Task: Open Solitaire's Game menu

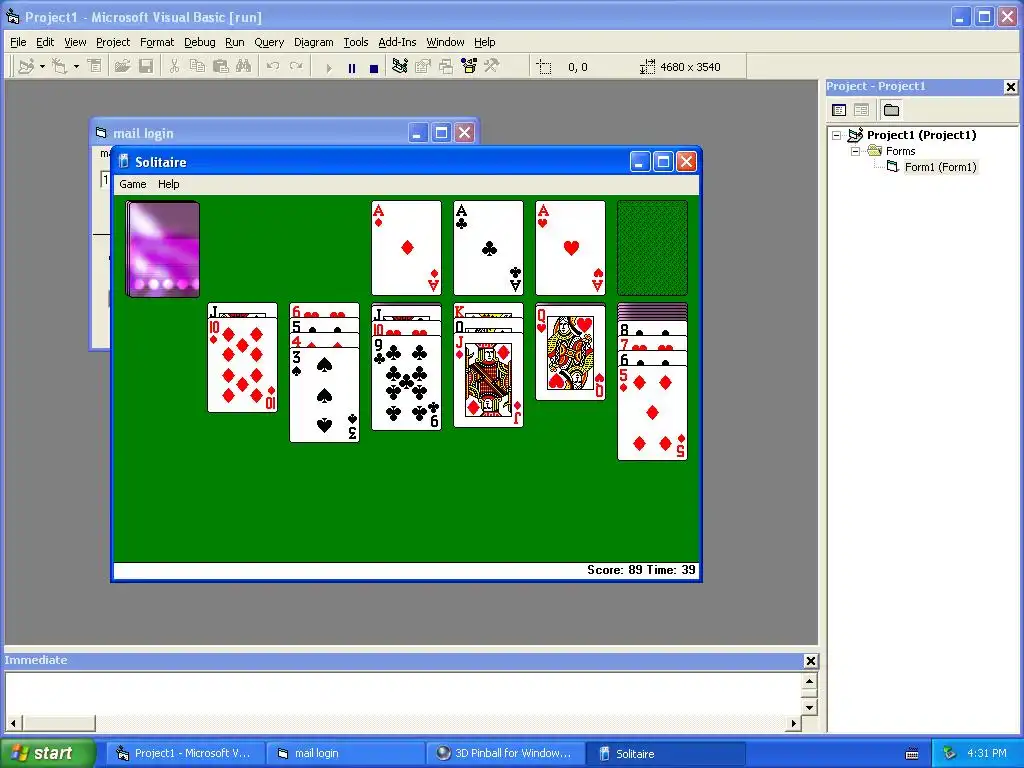Action: pos(133,184)
